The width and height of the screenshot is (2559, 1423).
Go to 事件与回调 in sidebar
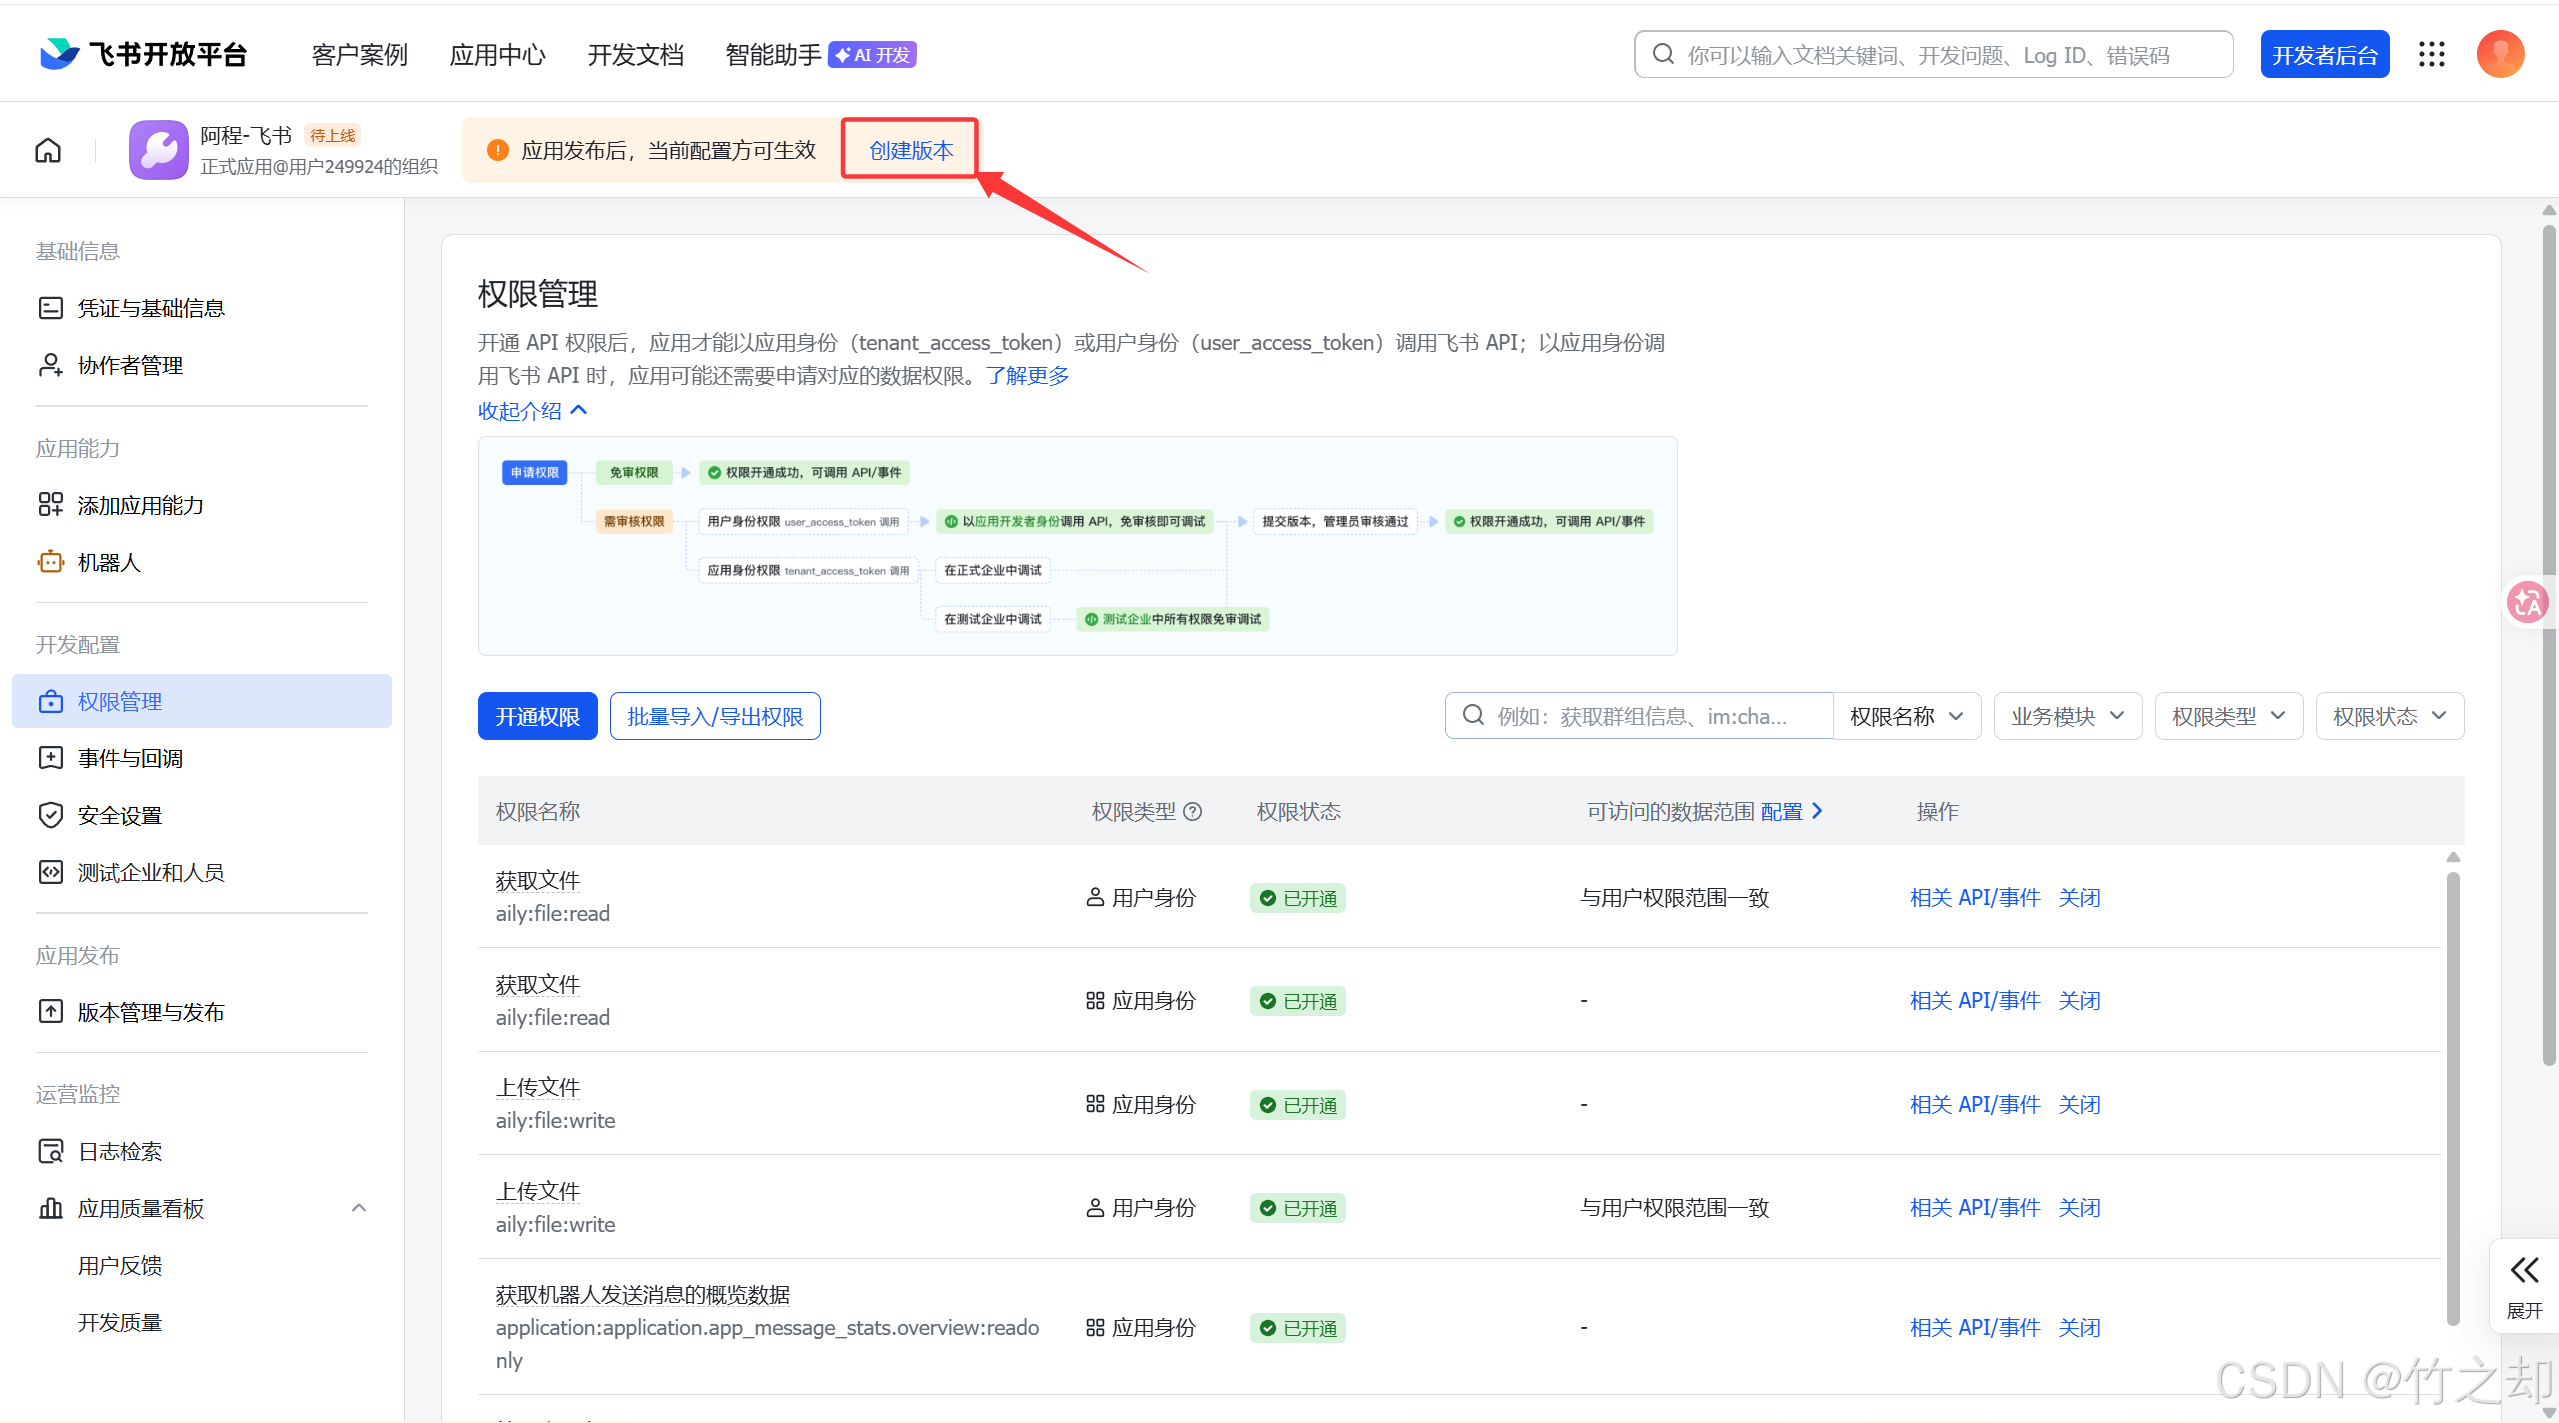click(x=130, y=759)
